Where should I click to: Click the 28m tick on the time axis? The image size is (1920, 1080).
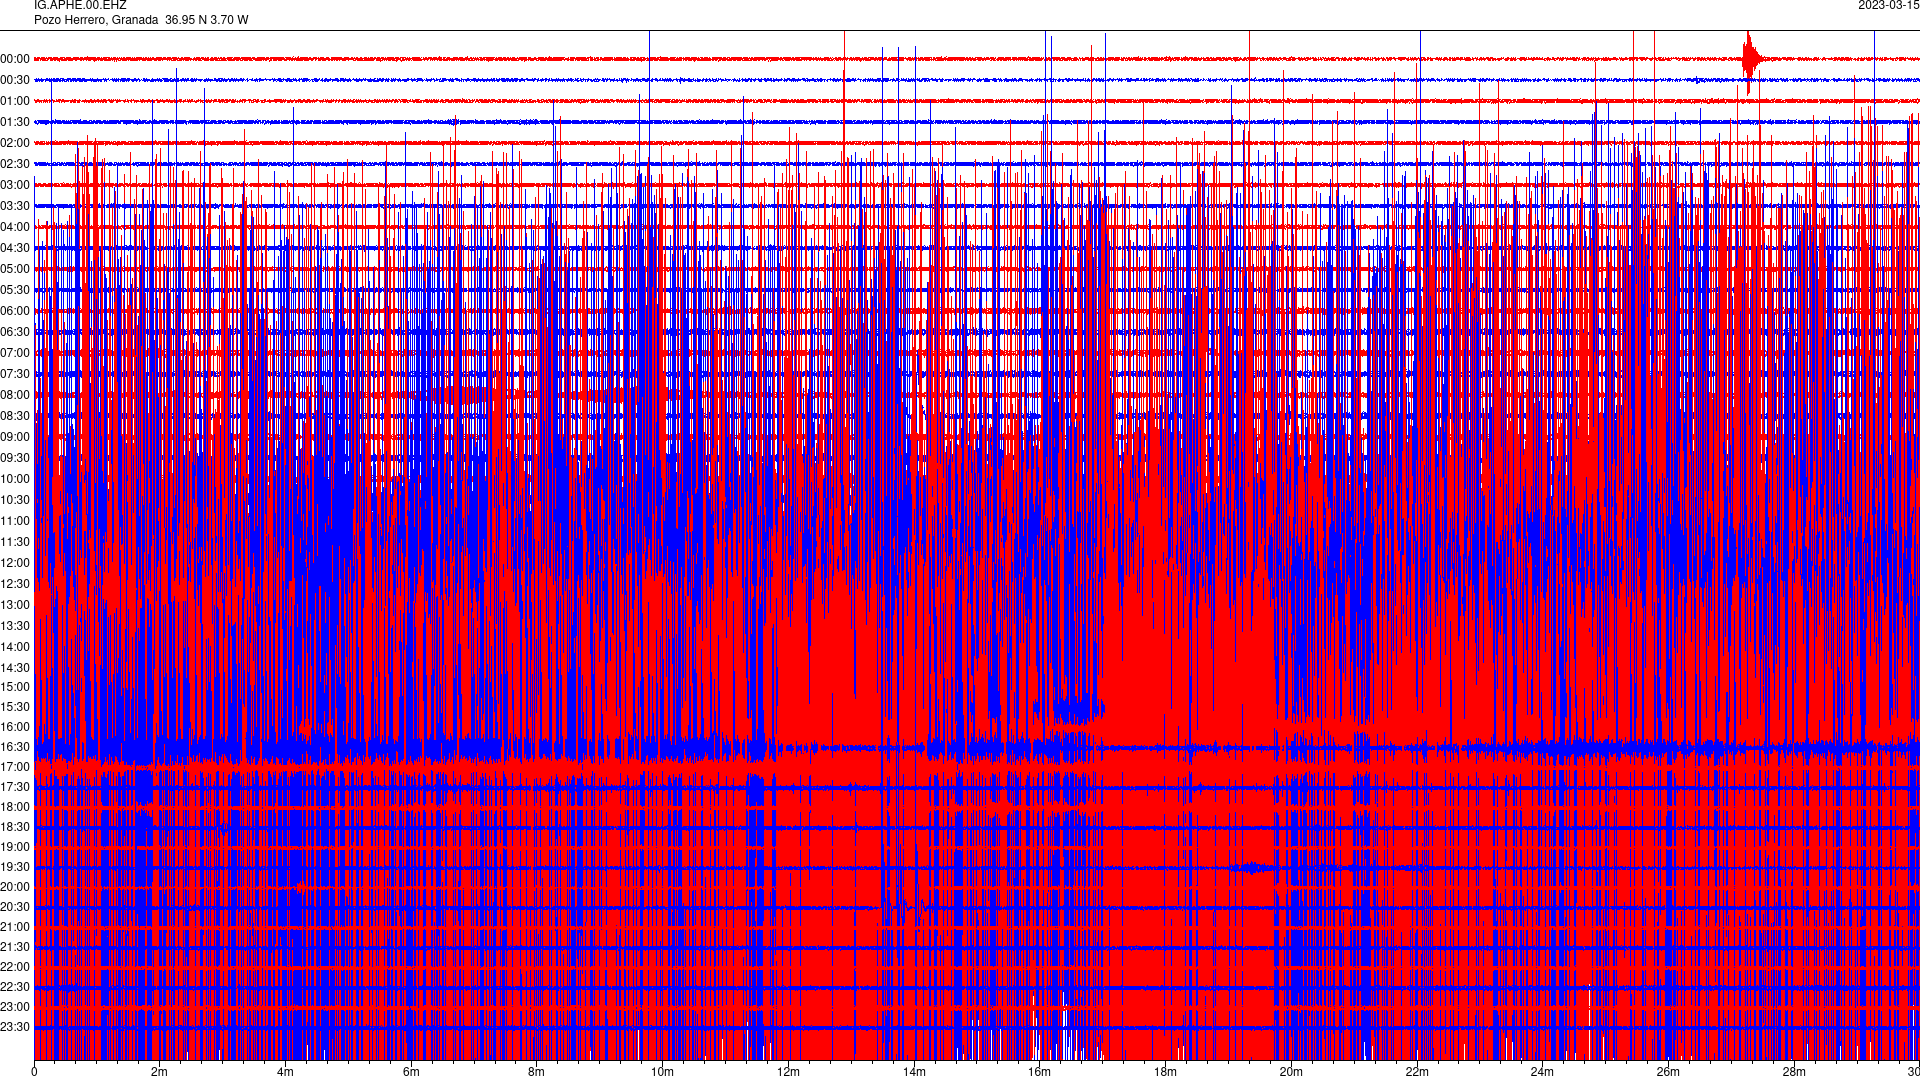coord(1794,1072)
